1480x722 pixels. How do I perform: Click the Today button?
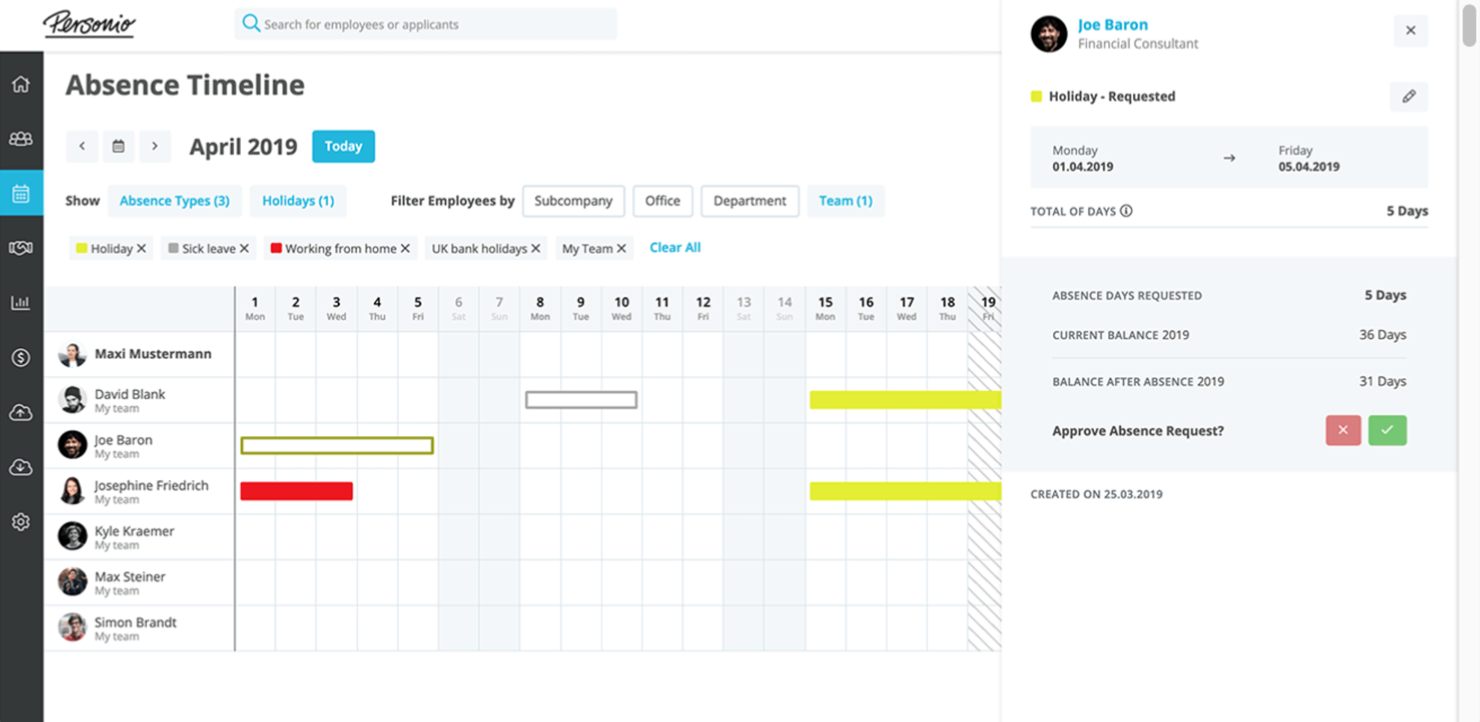click(343, 147)
